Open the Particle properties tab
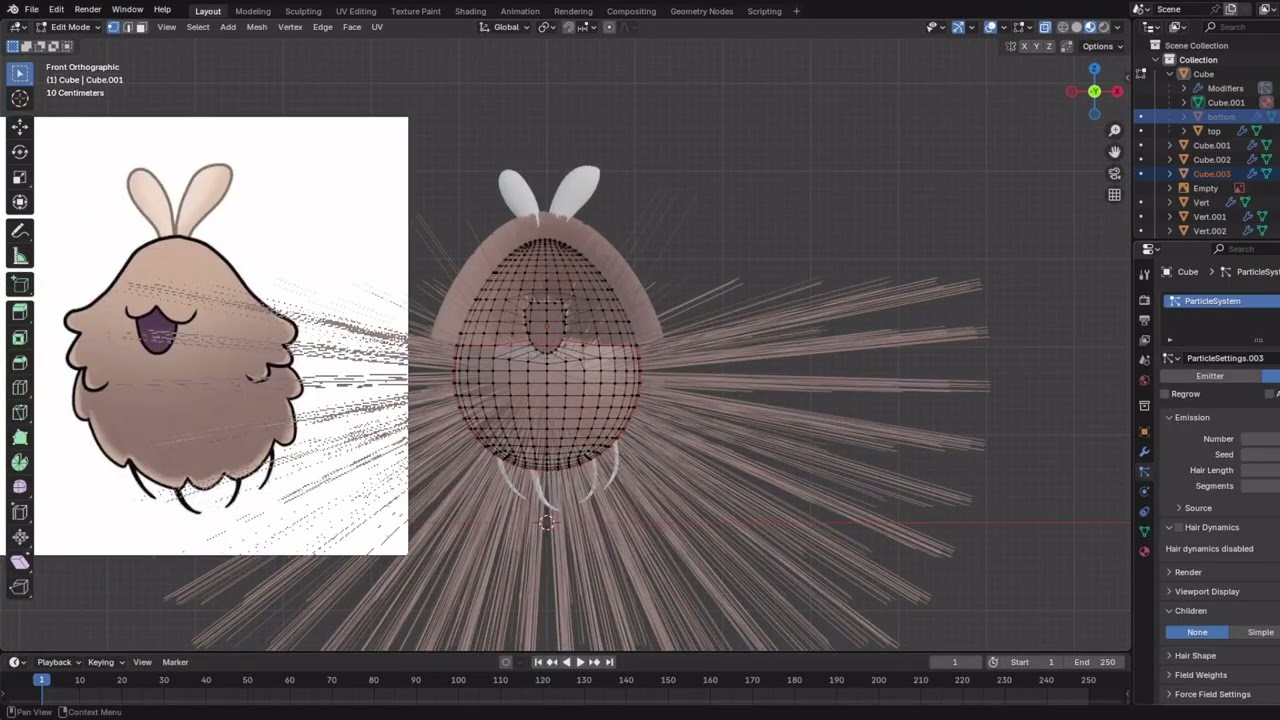This screenshot has width=1280, height=720. pyautogui.click(x=1144, y=471)
